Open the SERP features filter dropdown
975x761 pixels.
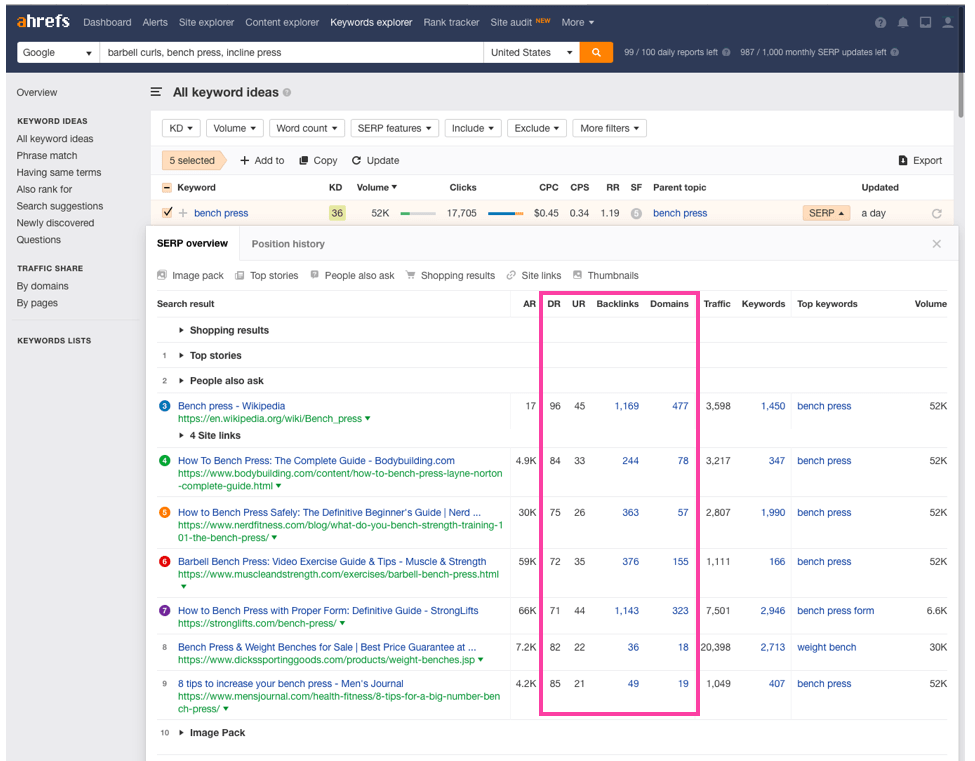(395, 128)
